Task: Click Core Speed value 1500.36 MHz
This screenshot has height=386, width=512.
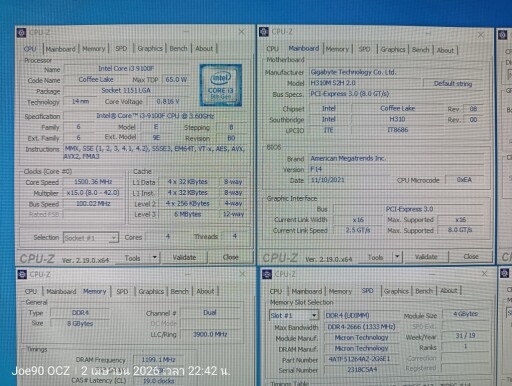Action: (93, 182)
